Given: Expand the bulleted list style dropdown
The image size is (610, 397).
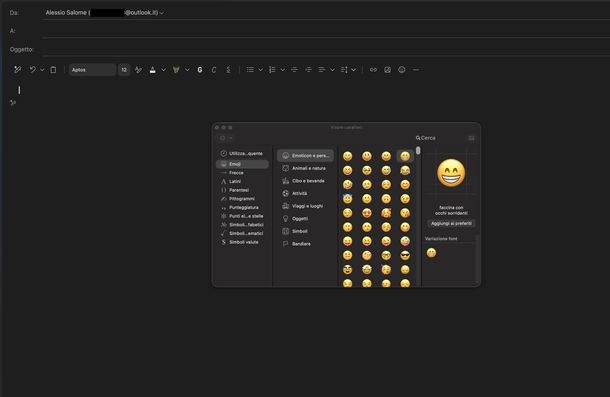Looking at the screenshot, I should coord(260,70).
